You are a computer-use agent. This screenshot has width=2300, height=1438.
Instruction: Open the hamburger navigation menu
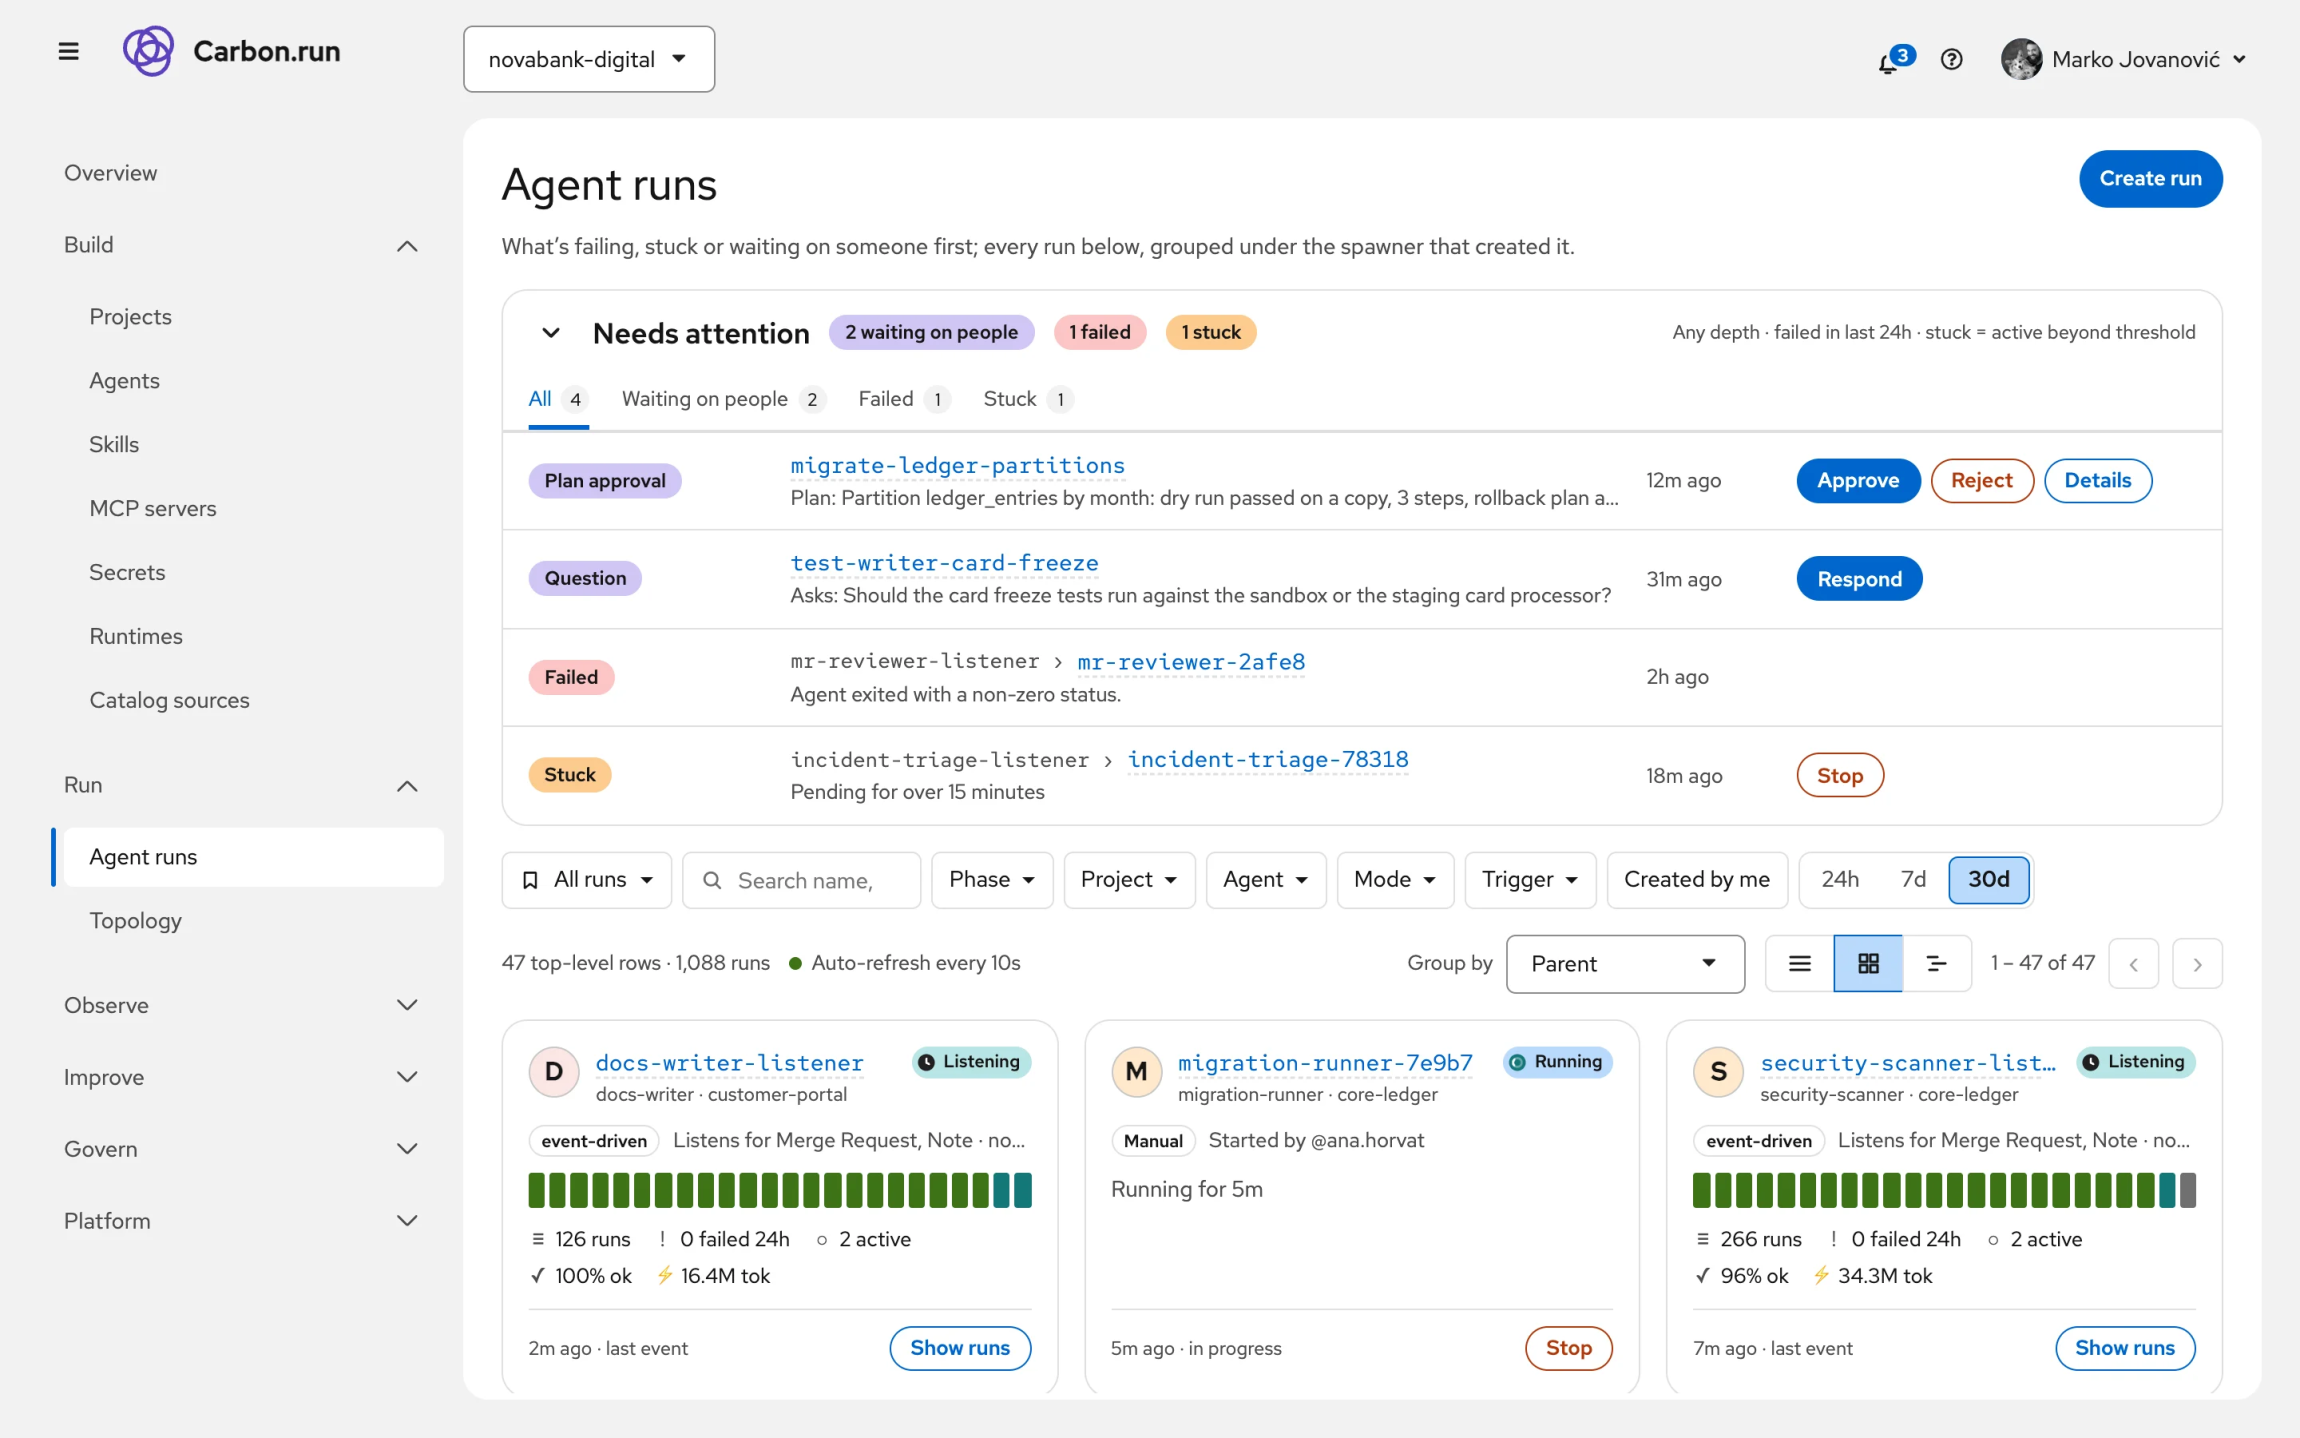coord(68,51)
